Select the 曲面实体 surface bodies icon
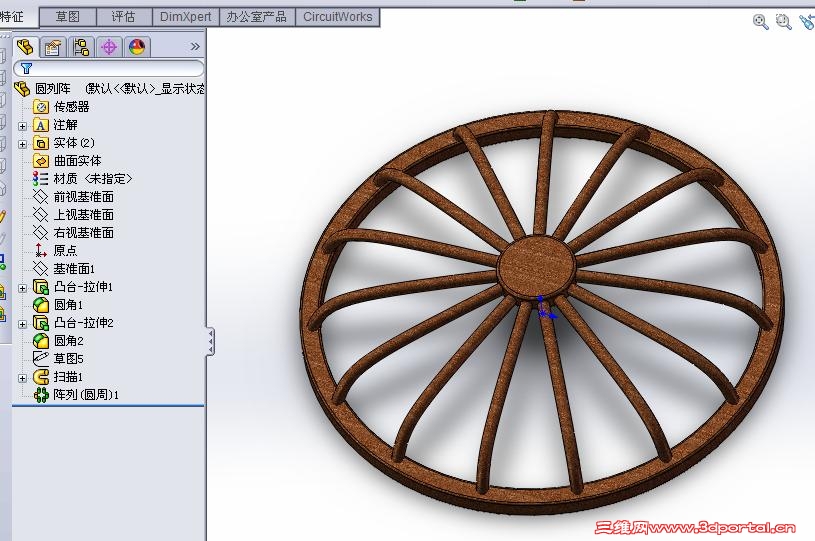The image size is (815, 541). 41,161
